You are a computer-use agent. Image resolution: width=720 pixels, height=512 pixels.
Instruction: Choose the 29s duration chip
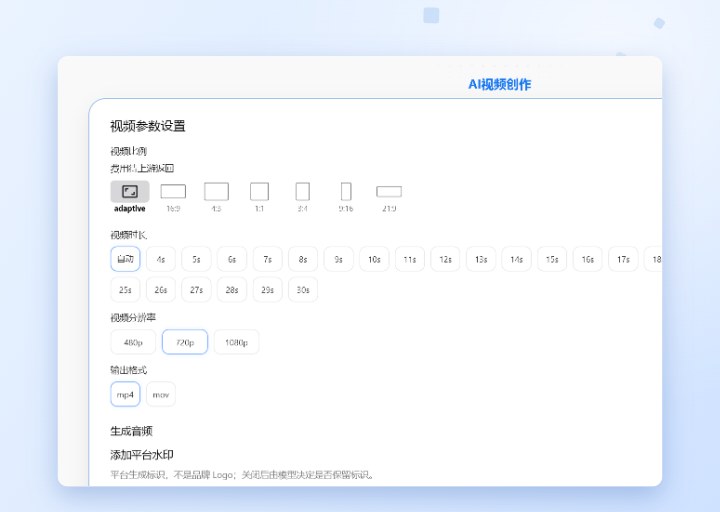click(268, 290)
